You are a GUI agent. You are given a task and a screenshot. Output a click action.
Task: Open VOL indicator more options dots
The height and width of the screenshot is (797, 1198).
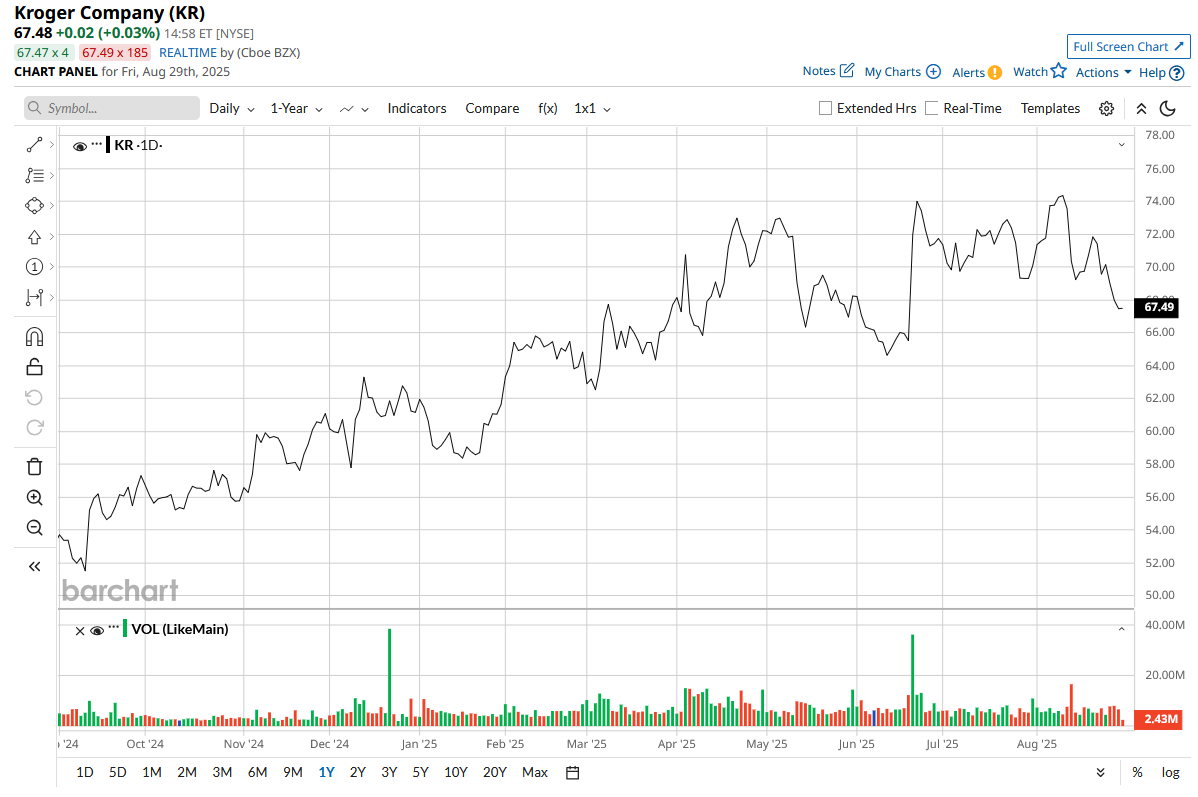(114, 627)
